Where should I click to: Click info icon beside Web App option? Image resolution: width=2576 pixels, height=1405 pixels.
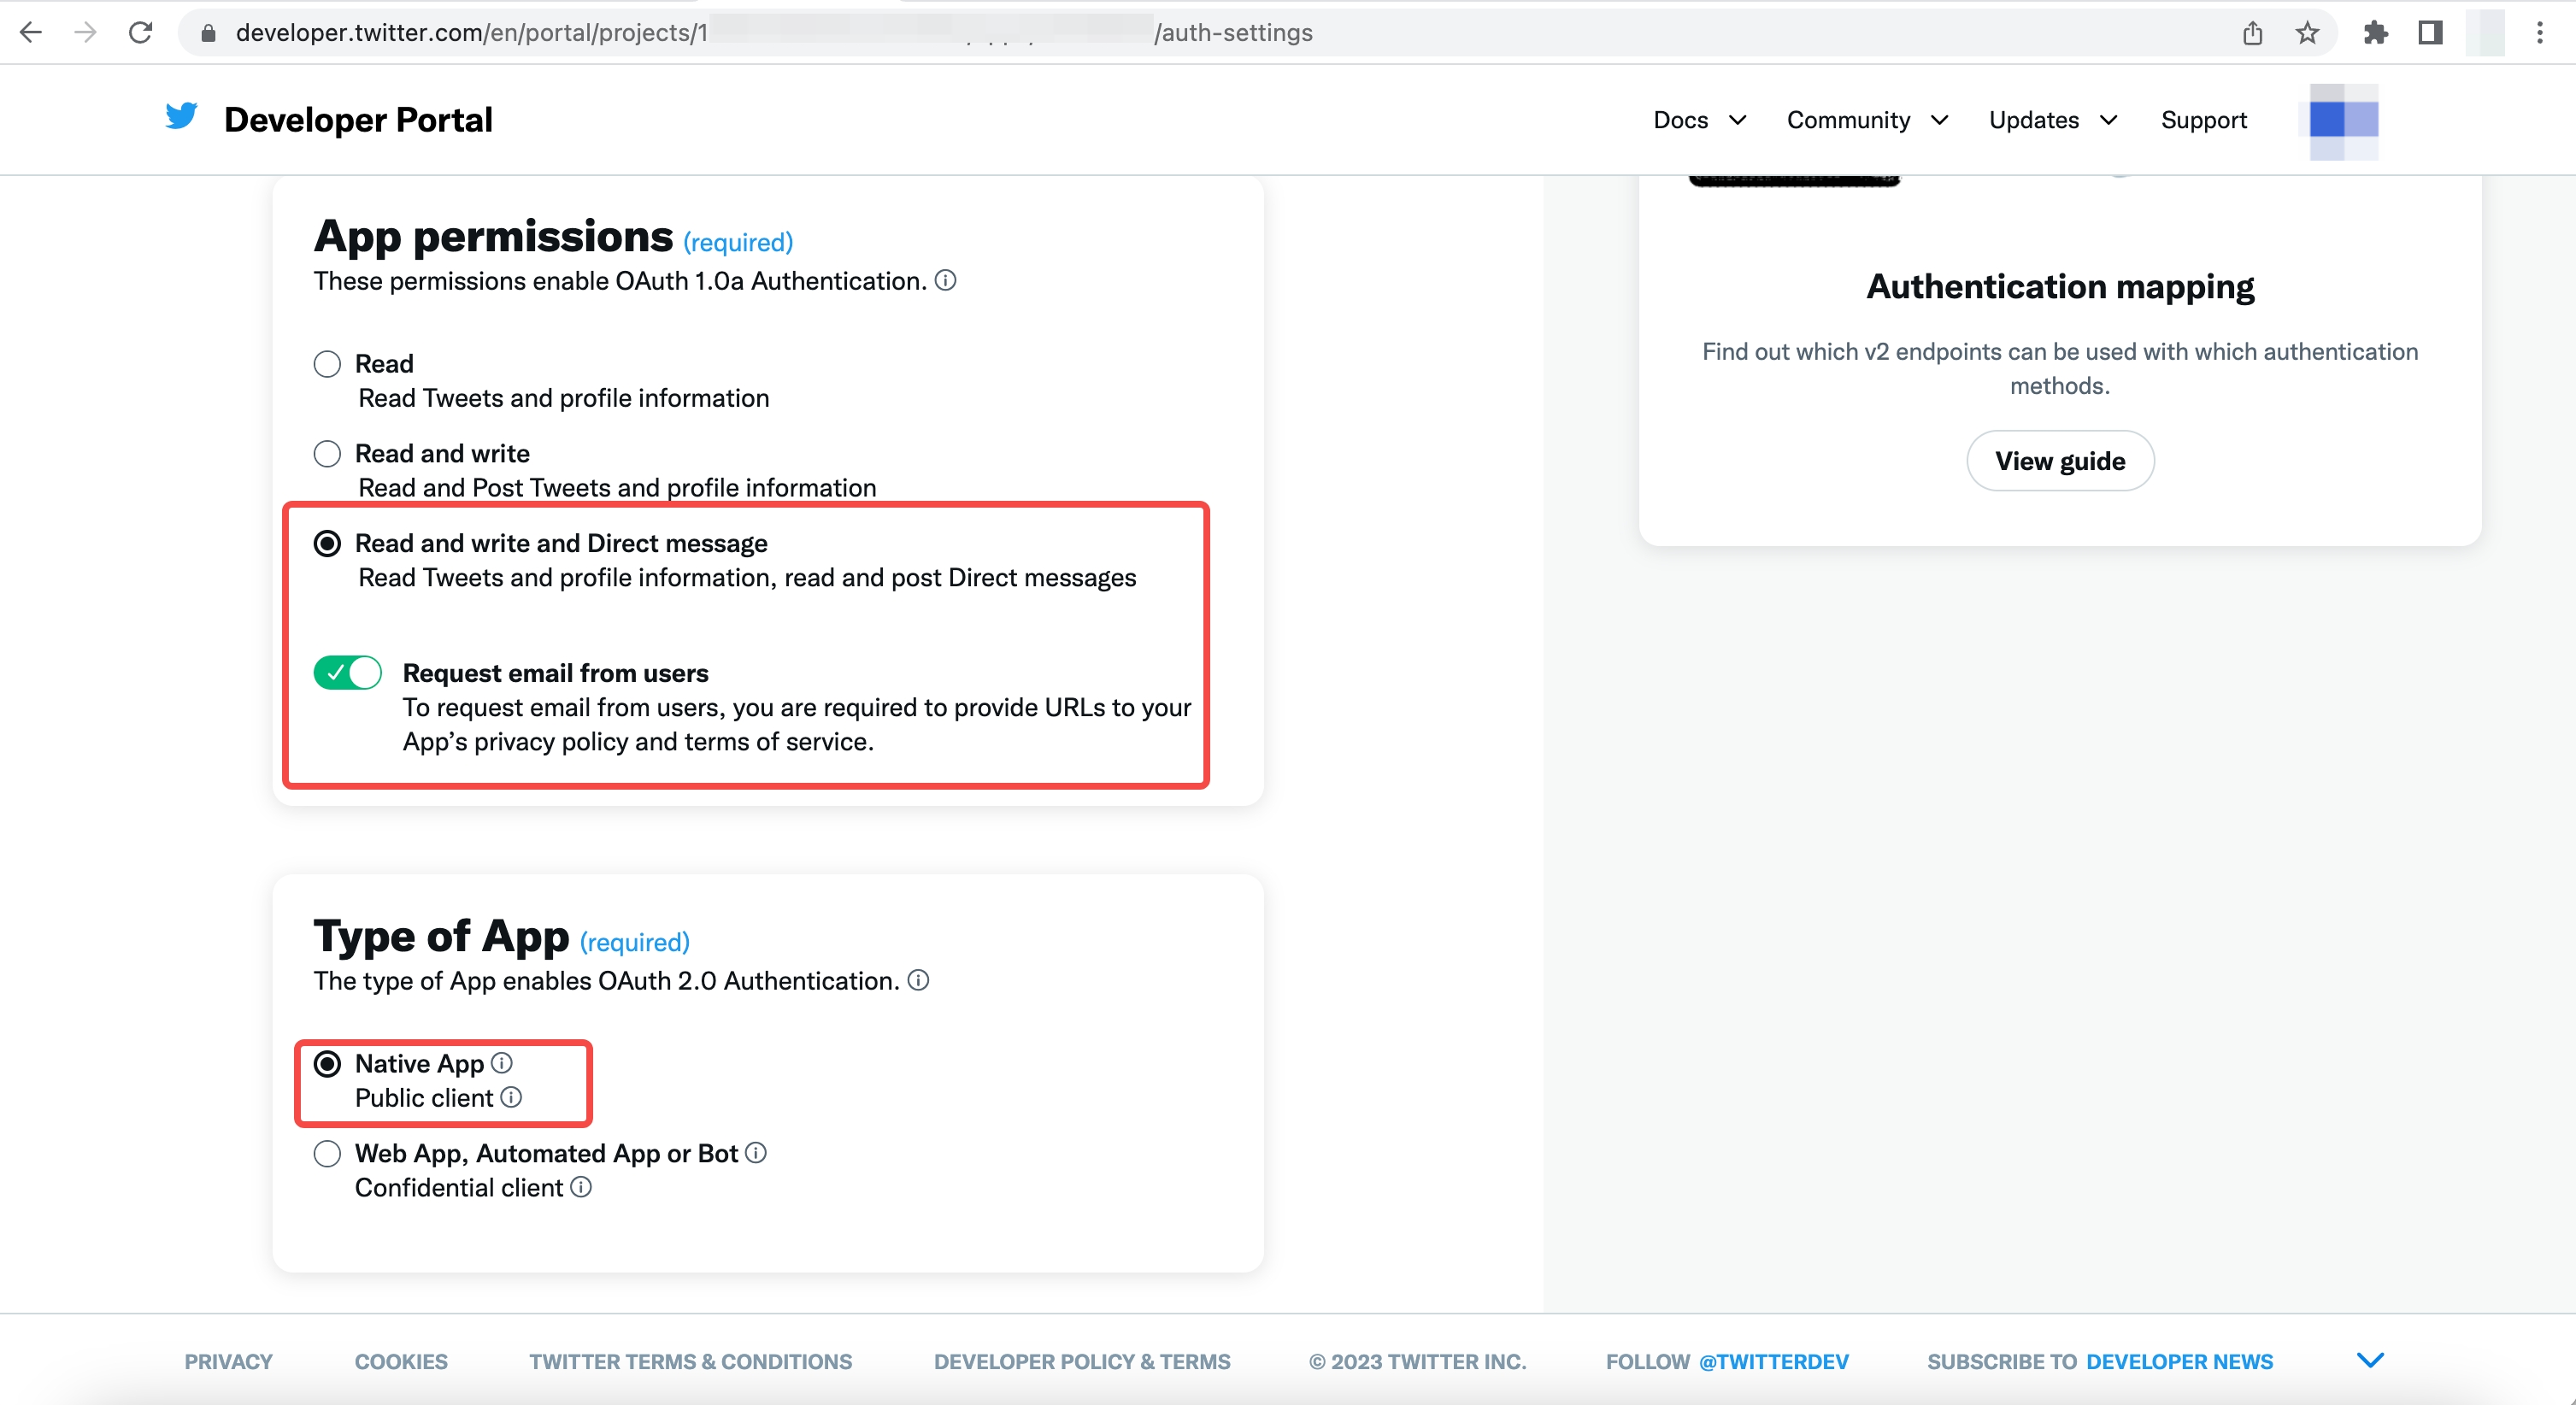coord(756,1153)
